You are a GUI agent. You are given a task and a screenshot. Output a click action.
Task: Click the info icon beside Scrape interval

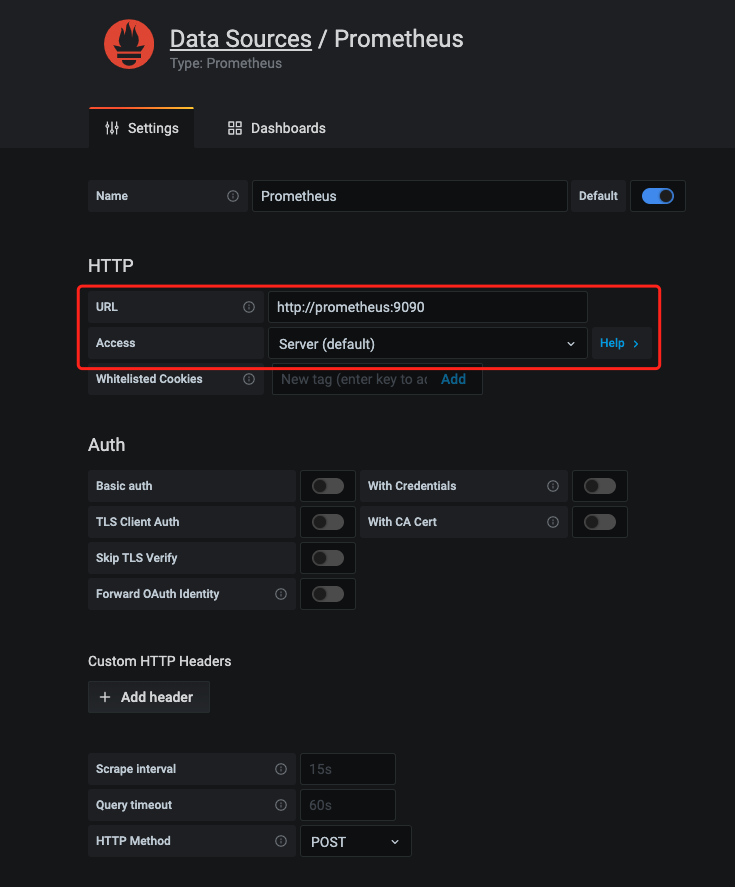tap(281, 769)
